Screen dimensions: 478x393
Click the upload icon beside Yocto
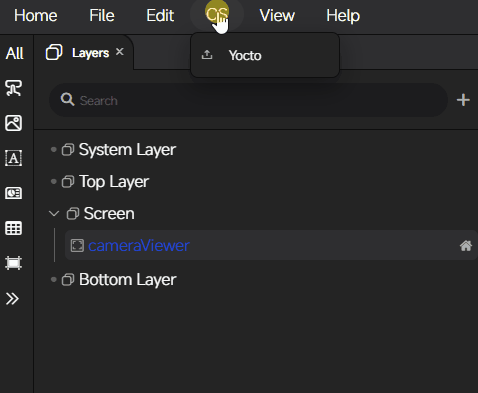(x=207, y=54)
